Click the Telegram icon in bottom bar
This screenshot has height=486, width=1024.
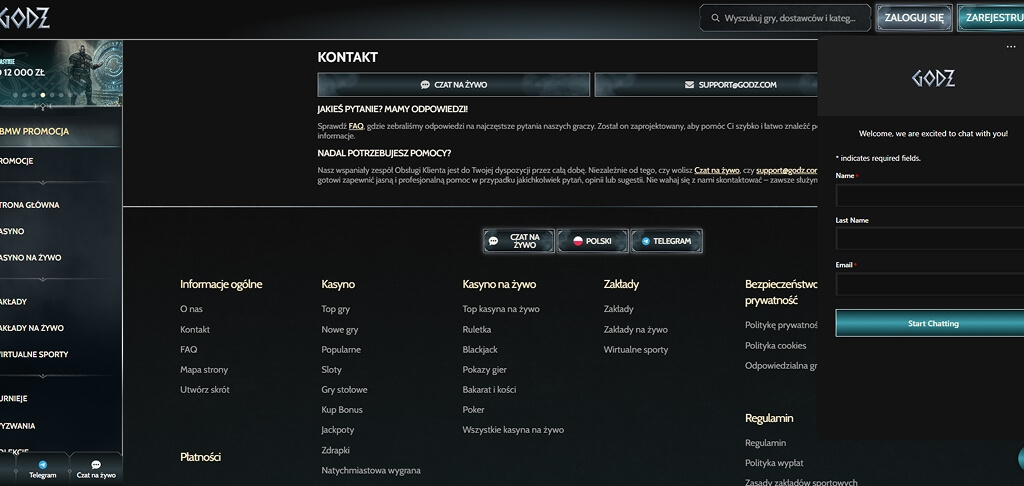[x=42, y=464]
